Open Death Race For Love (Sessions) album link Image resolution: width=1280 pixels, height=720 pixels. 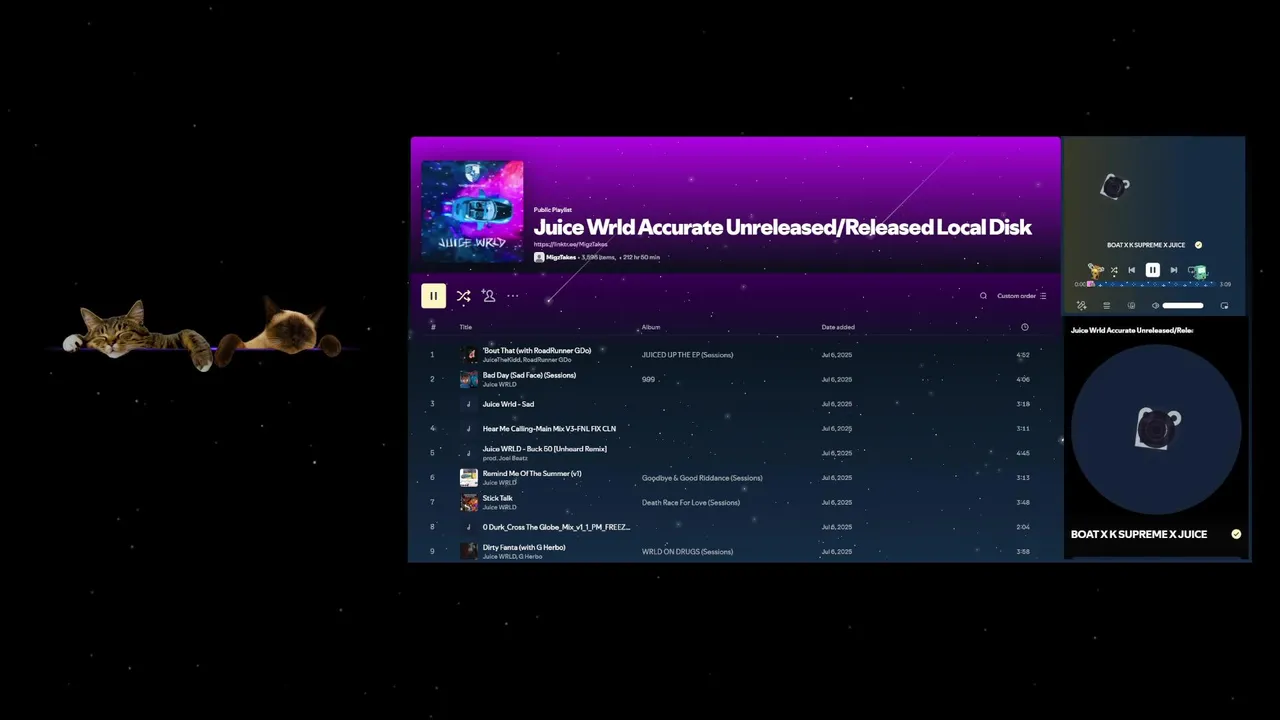[x=691, y=502]
